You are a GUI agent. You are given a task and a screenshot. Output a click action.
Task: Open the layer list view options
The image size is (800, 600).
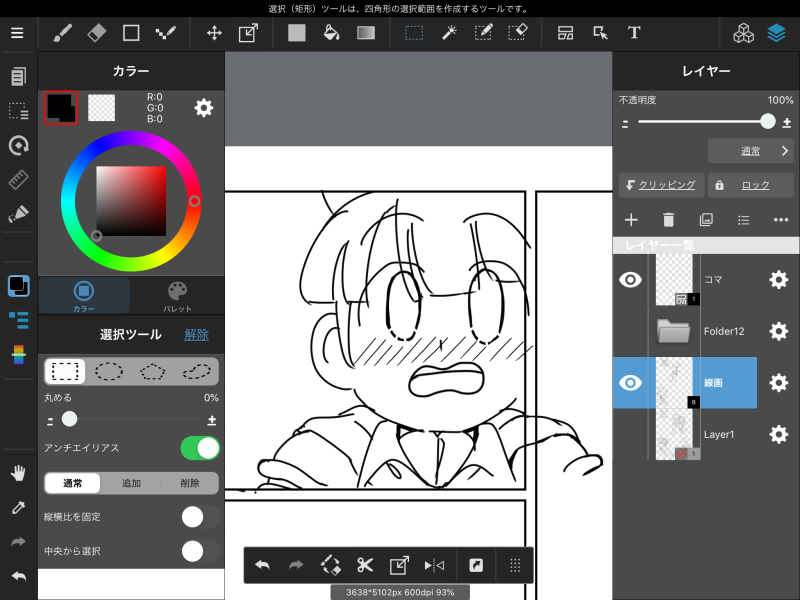pyautogui.click(x=743, y=220)
